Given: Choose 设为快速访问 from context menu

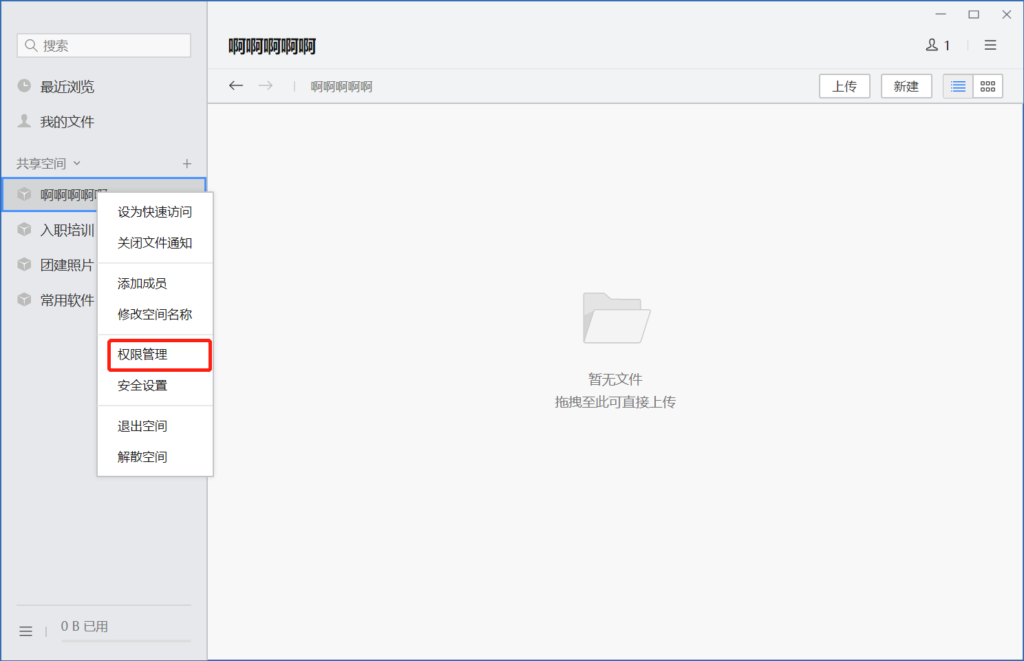Looking at the screenshot, I should (155, 212).
